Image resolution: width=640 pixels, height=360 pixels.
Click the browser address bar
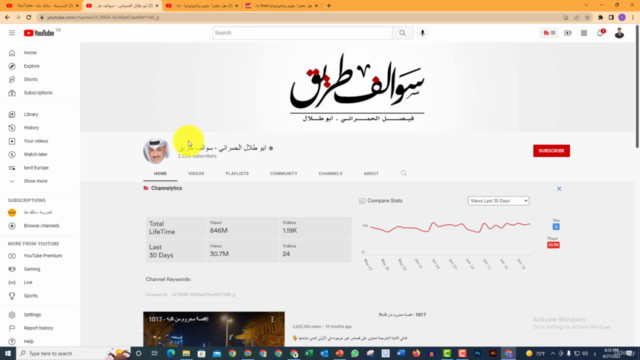click(x=298, y=18)
